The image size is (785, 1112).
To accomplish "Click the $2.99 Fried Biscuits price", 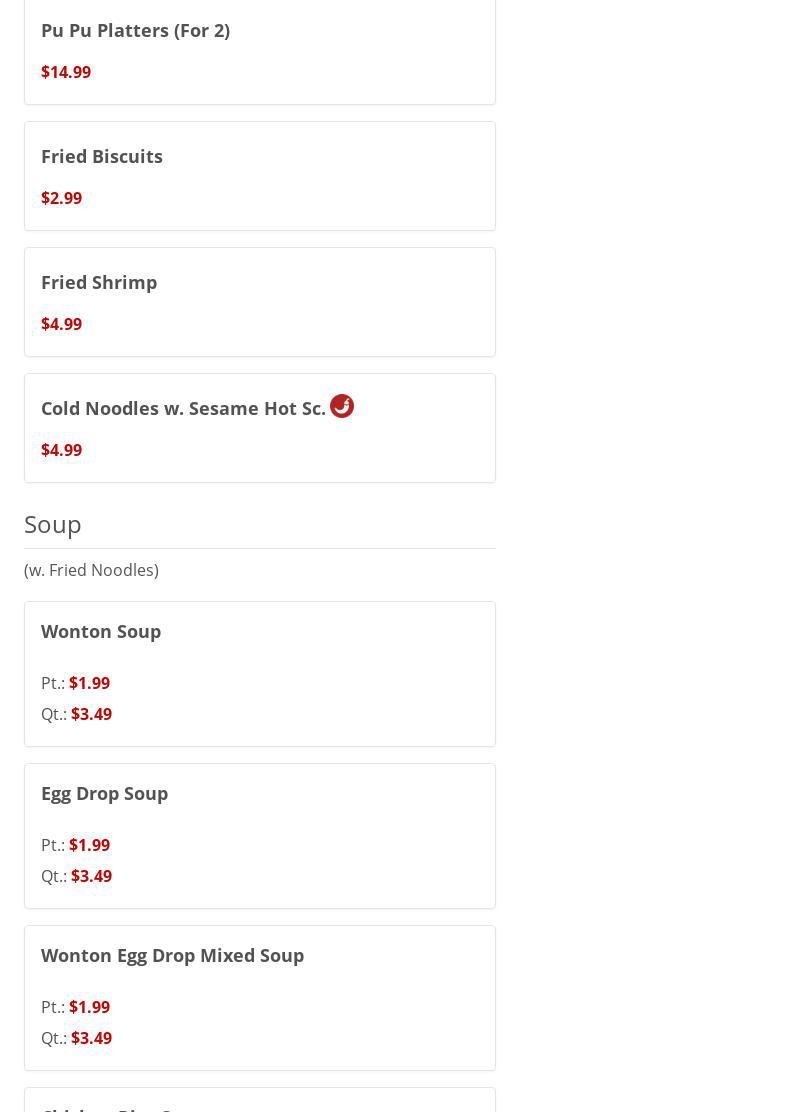I will (62, 198).
